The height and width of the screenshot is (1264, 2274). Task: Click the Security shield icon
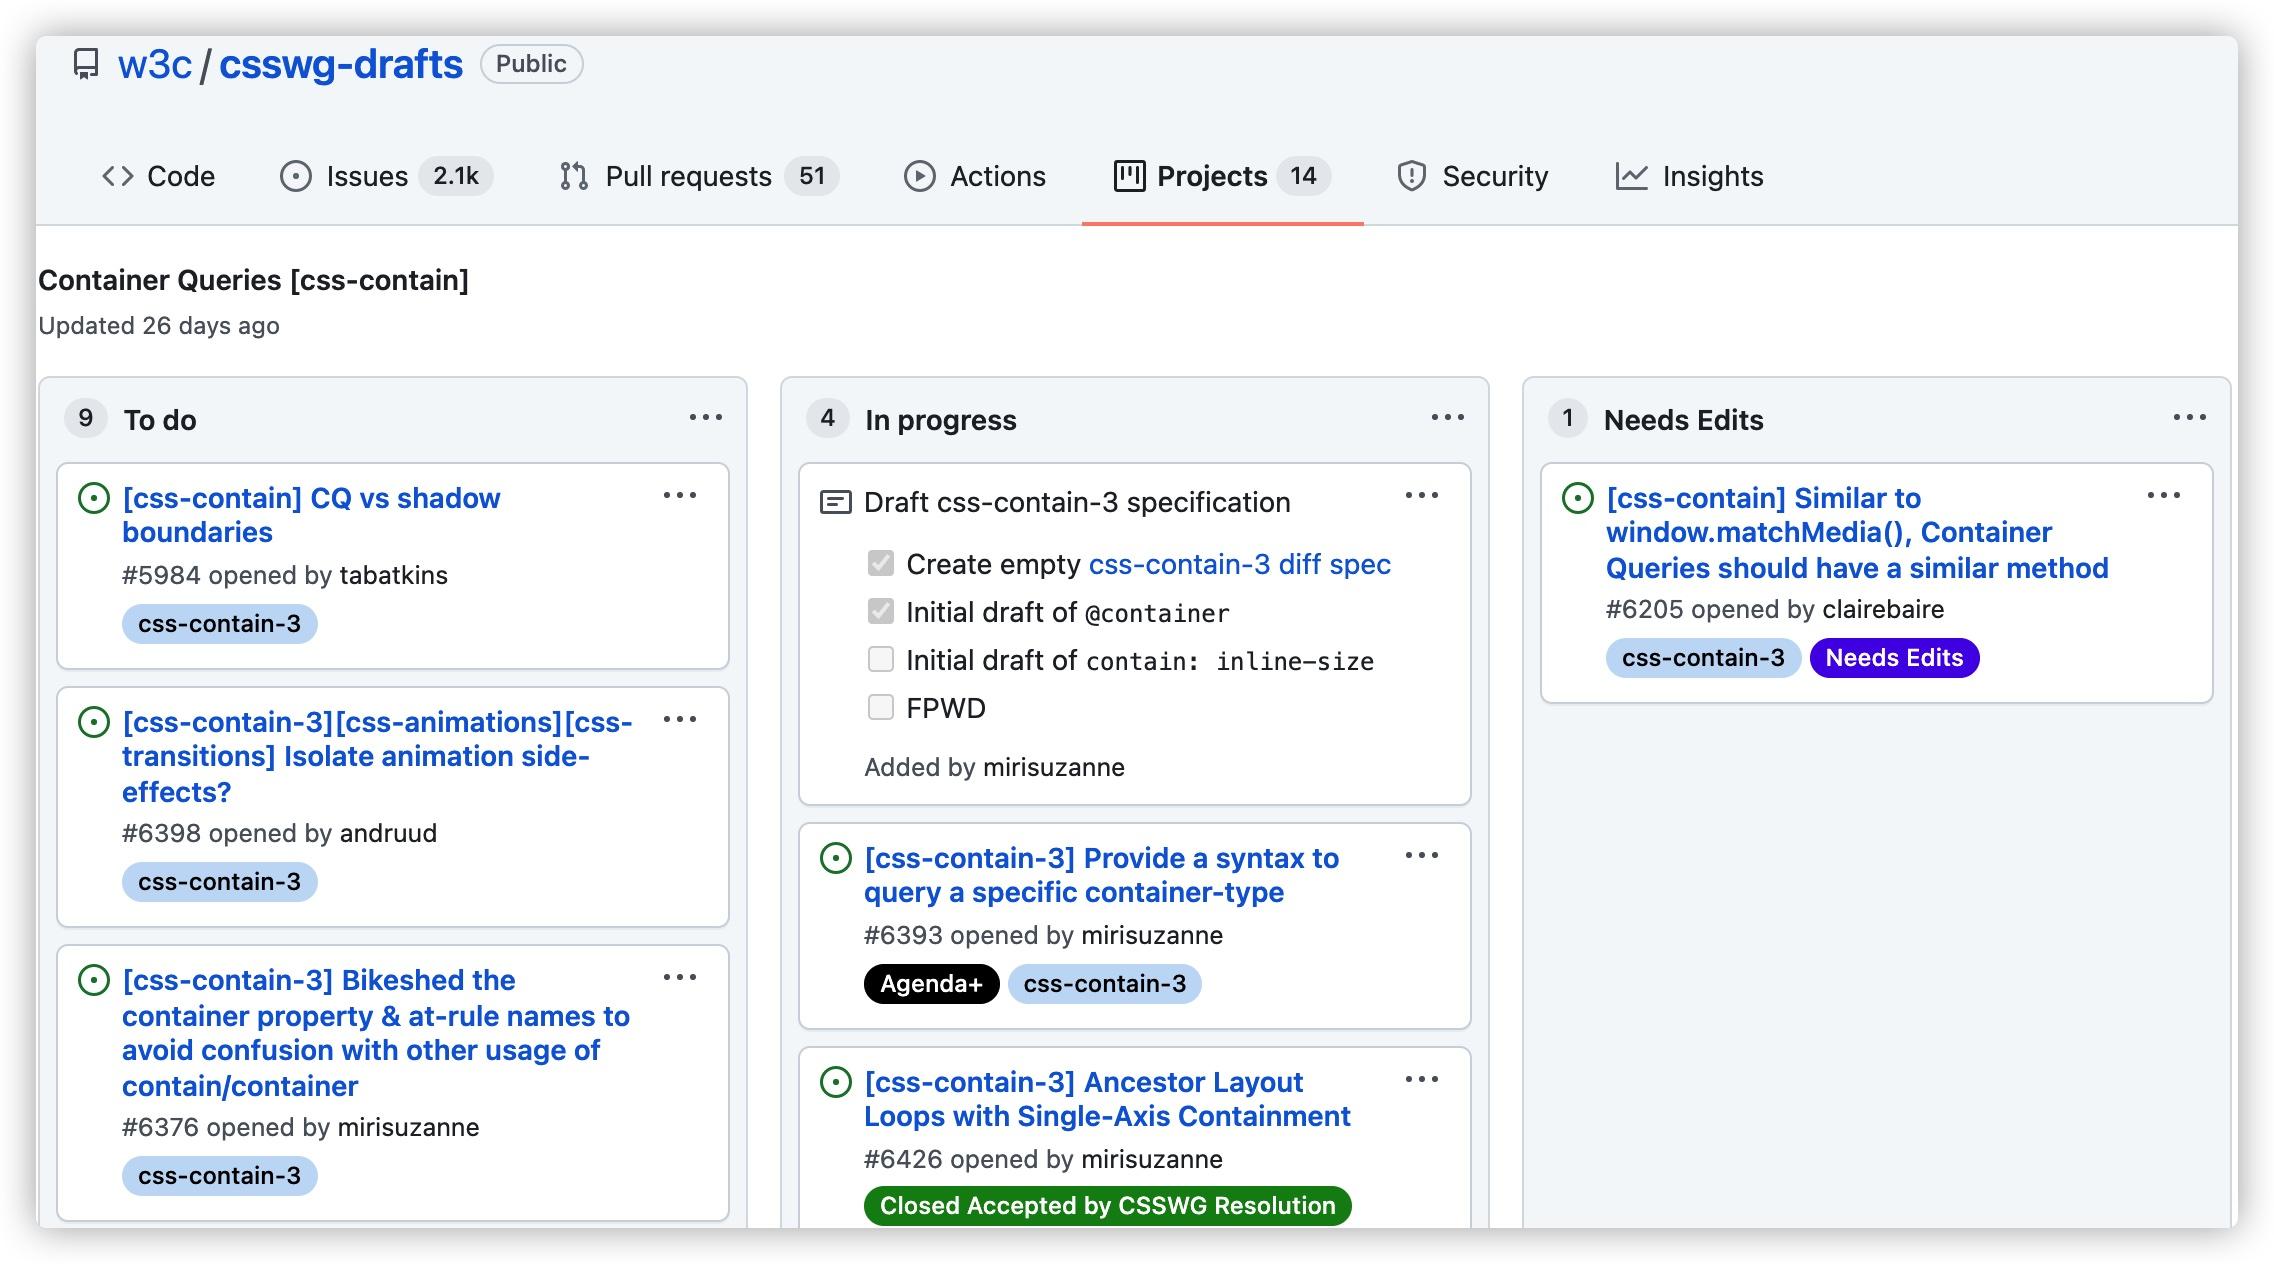pyautogui.click(x=1411, y=176)
